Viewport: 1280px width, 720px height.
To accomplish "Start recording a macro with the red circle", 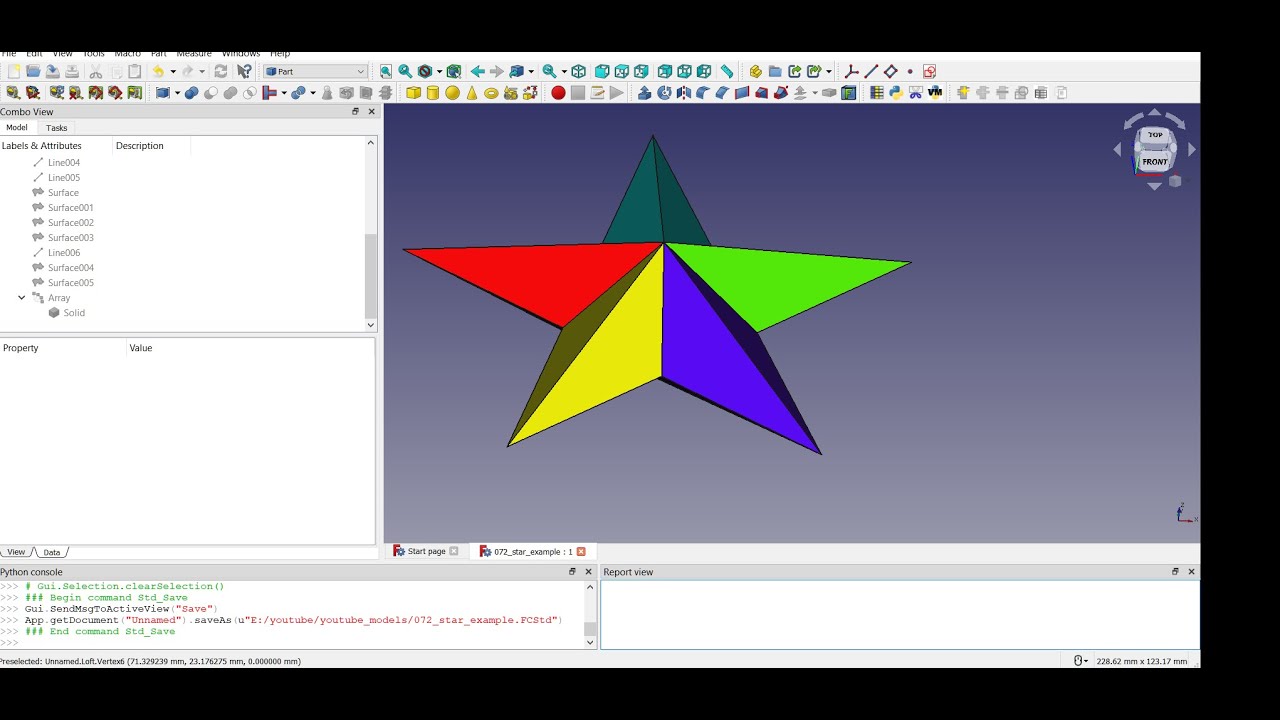I will (558, 93).
